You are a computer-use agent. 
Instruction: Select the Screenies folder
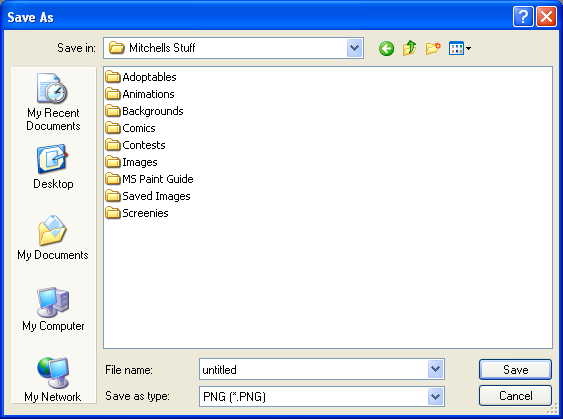tap(137, 213)
